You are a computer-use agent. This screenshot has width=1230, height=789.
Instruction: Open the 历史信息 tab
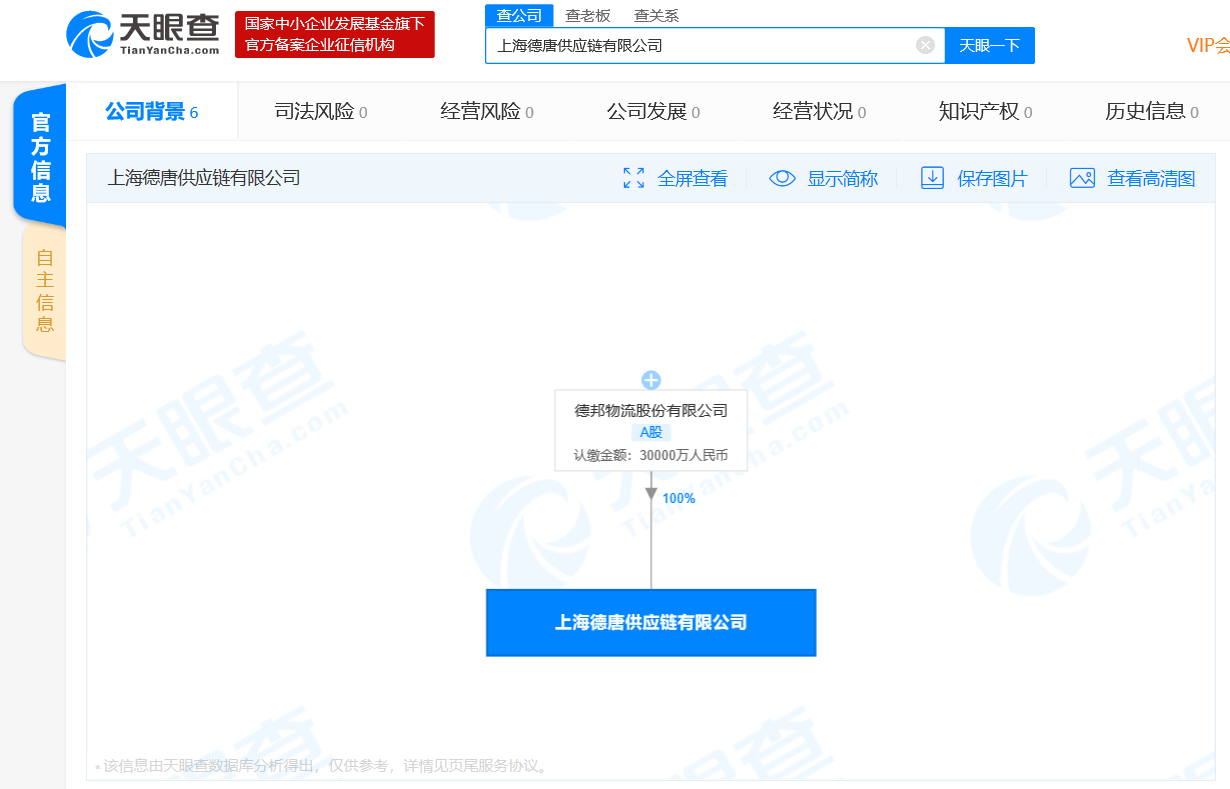[x=1151, y=112]
